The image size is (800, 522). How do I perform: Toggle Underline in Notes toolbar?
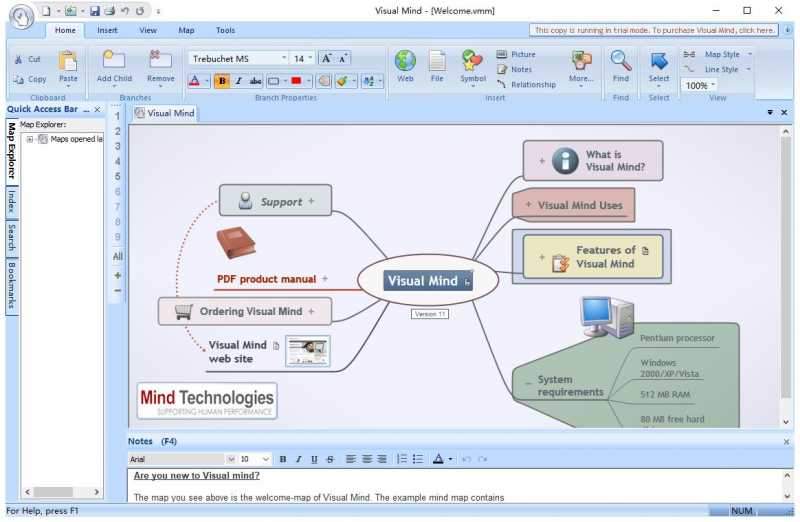coord(314,459)
